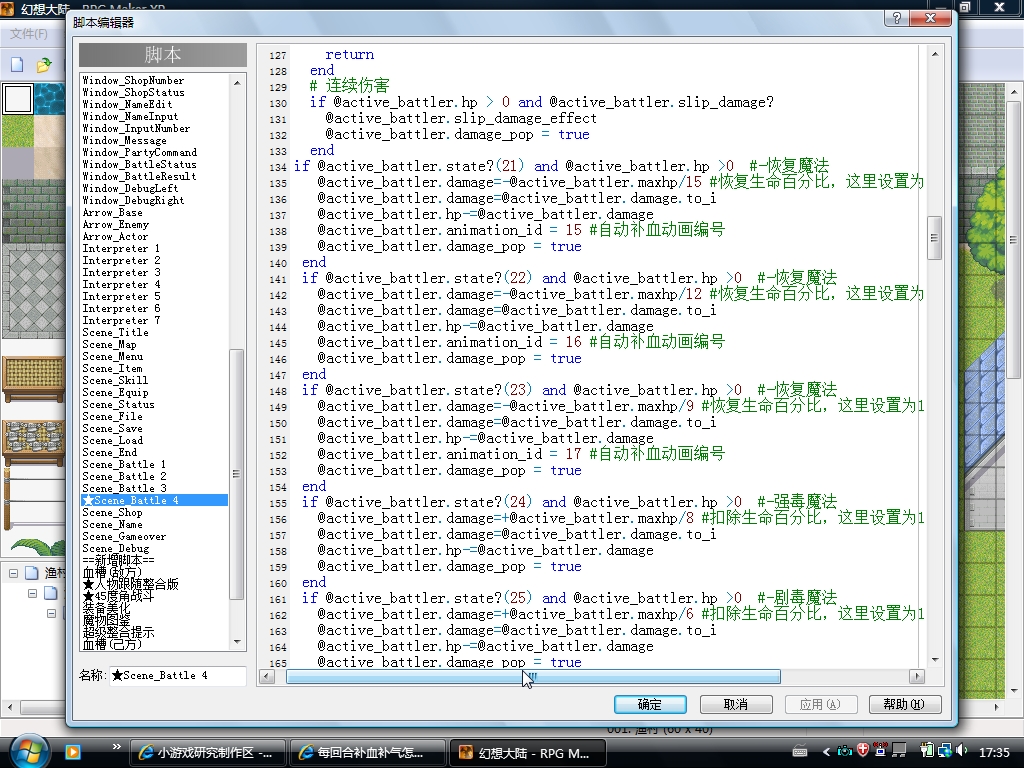Select highlighted ★Scene_Battle 4 script
Screen dimensions: 1024x768
[x=154, y=500]
